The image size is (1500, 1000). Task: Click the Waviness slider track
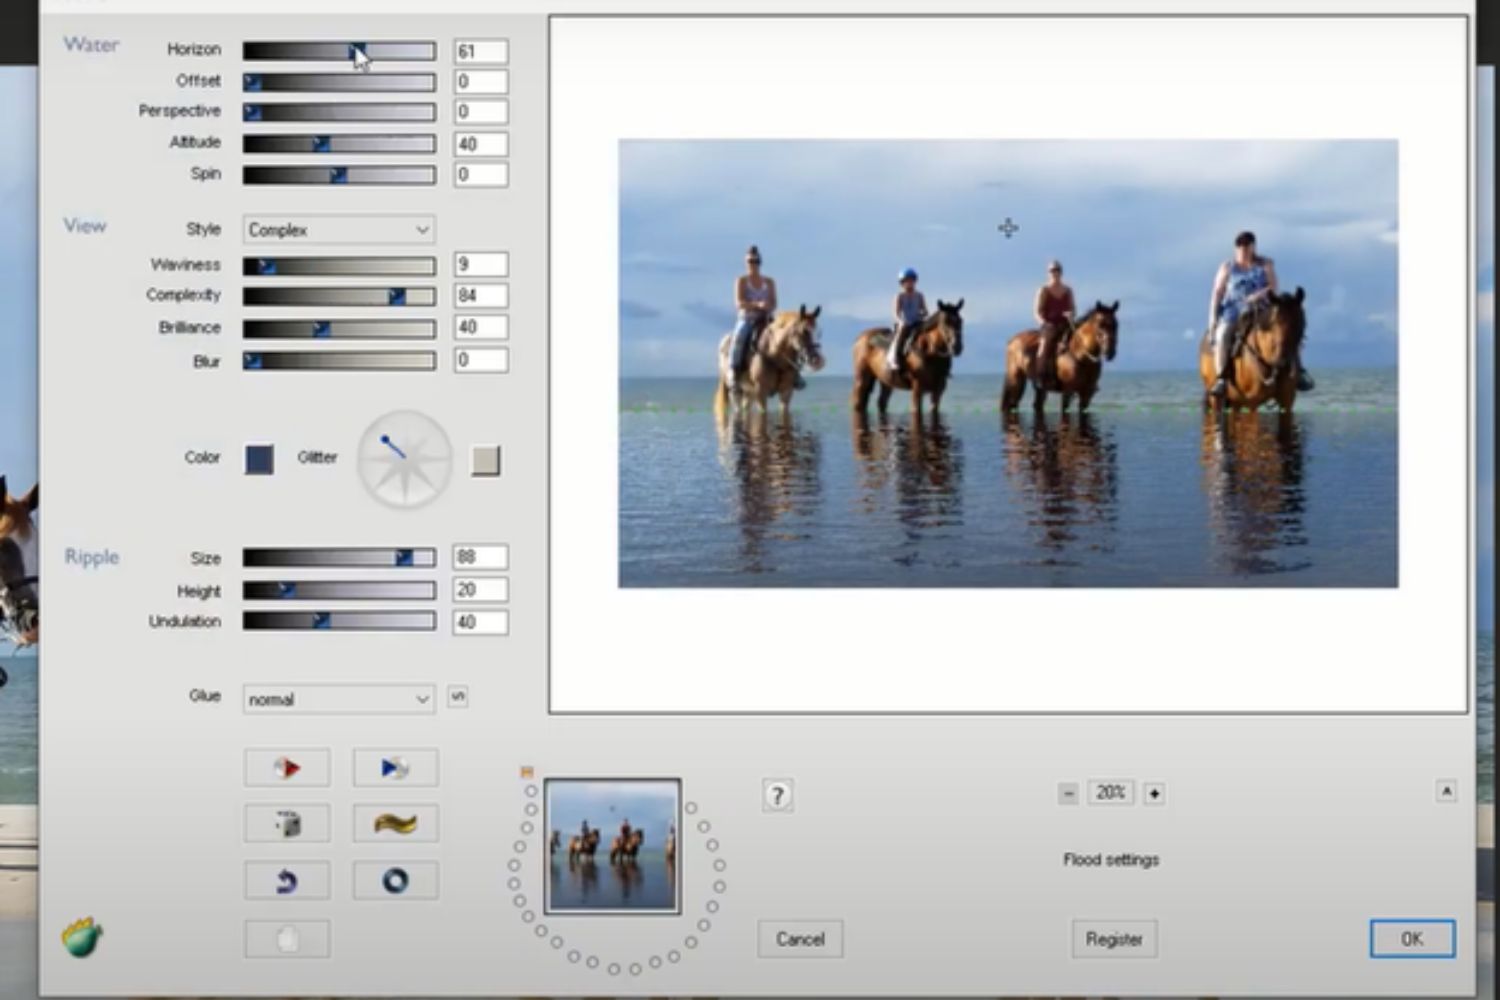[339, 266]
